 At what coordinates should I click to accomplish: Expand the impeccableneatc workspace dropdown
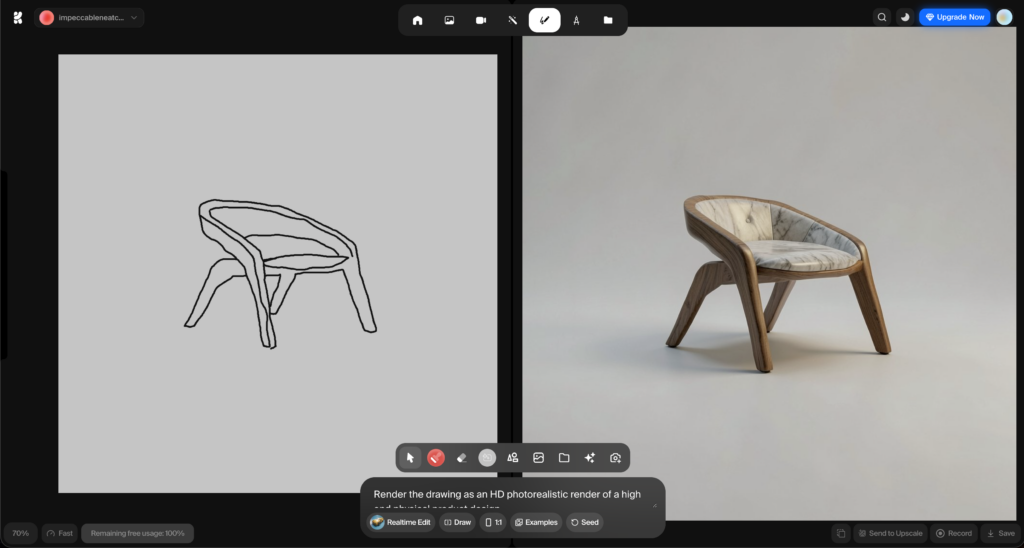click(x=90, y=17)
